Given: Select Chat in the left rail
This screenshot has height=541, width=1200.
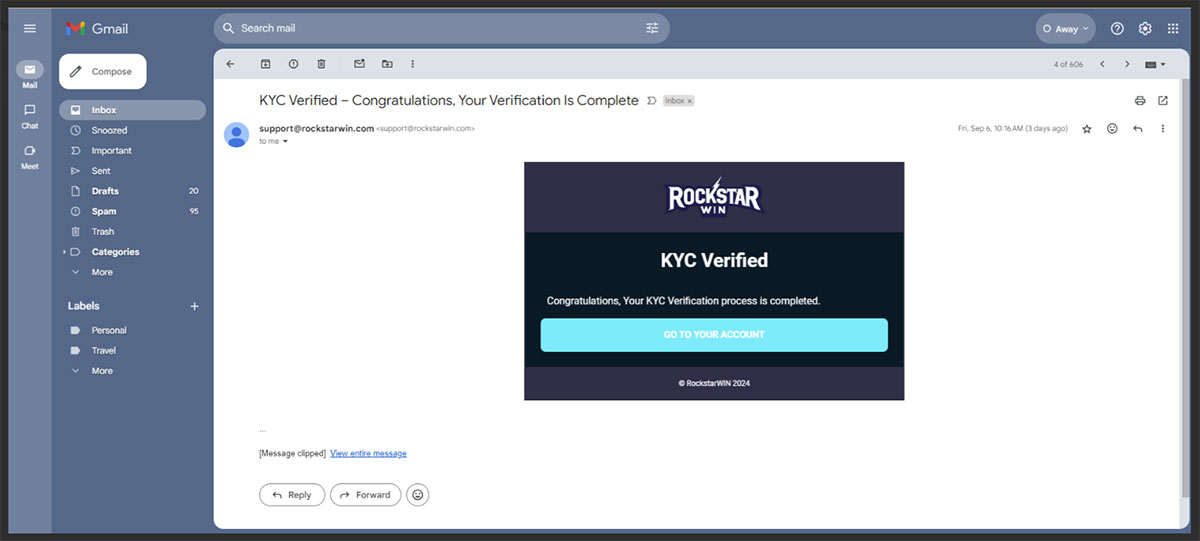Looking at the screenshot, I should tap(30, 116).
